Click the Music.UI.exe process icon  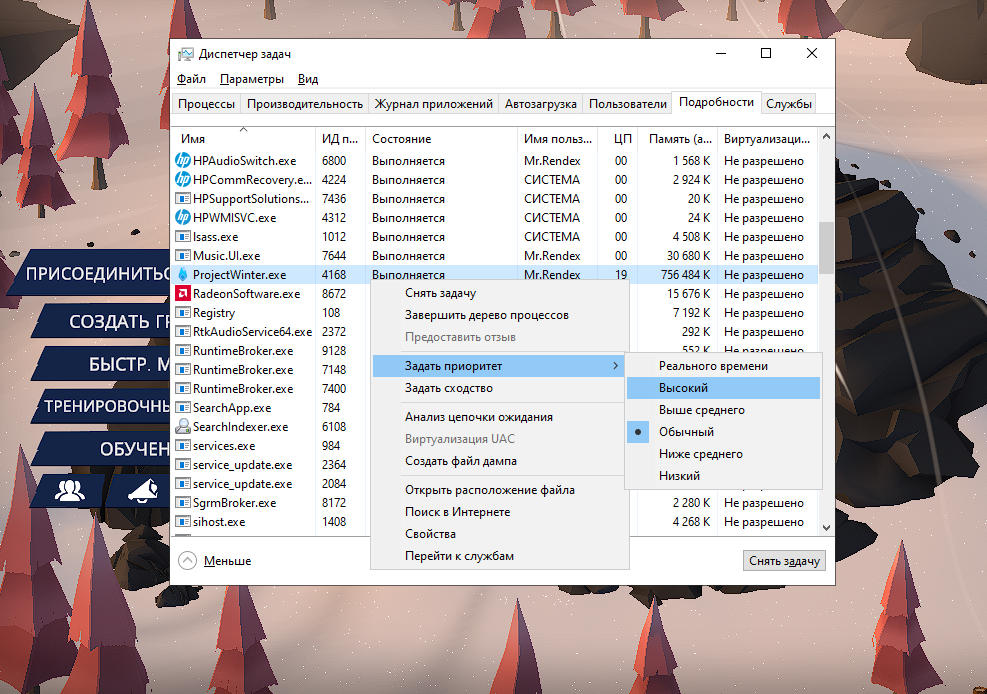click(183, 255)
